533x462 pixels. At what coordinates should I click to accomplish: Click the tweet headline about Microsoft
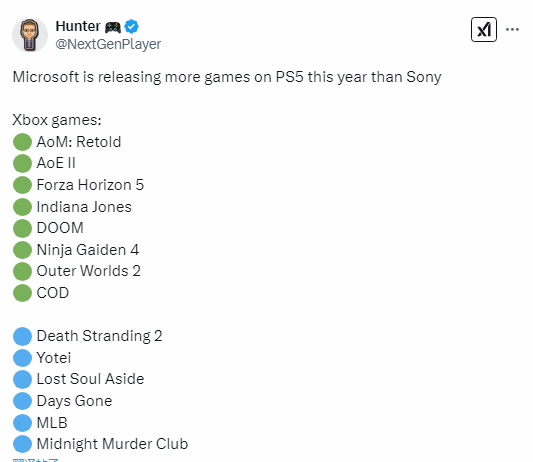tap(227, 77)
